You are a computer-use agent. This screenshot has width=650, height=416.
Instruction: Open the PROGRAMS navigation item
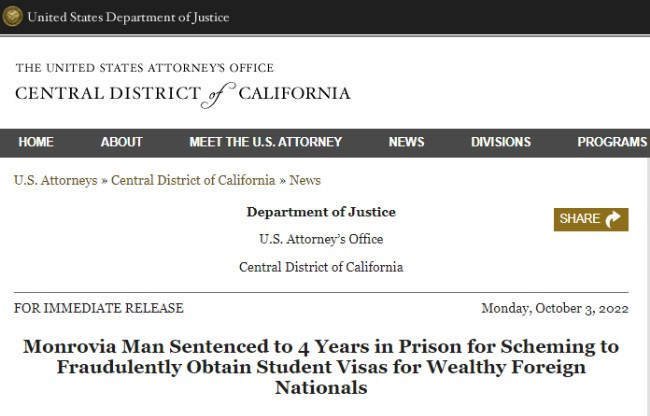pyautogui.click(x=612, y=142)
